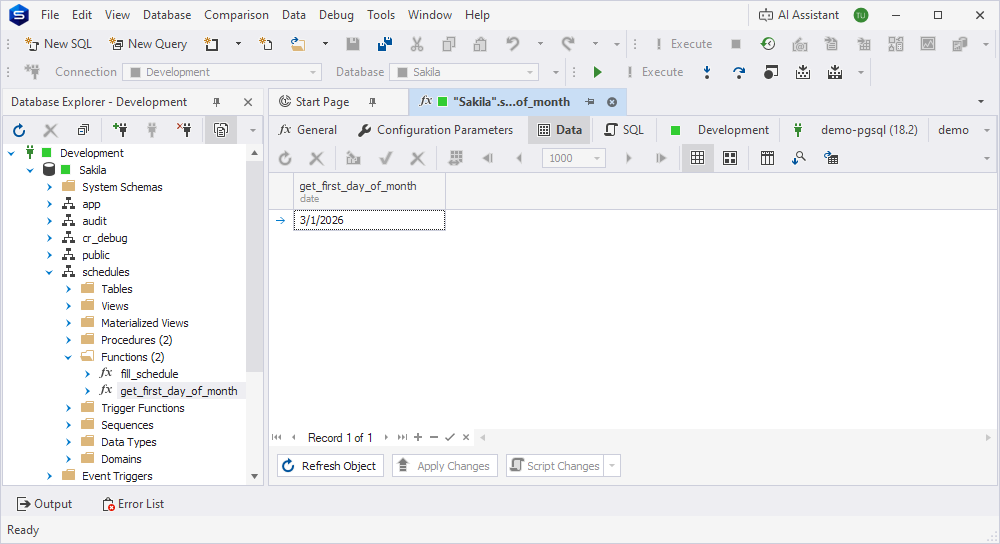This screenshot has width=1000, height=544.
Task: Open the Start Page tab
Action: click(x=314, y=102)
